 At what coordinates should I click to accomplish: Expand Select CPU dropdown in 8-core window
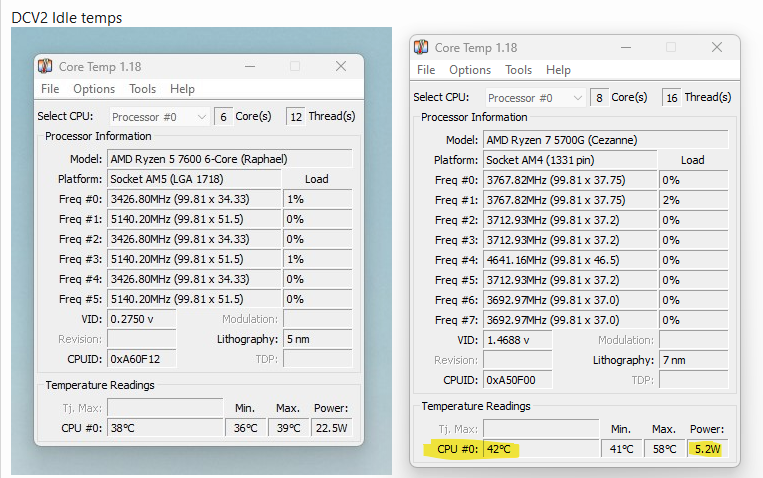535,98
